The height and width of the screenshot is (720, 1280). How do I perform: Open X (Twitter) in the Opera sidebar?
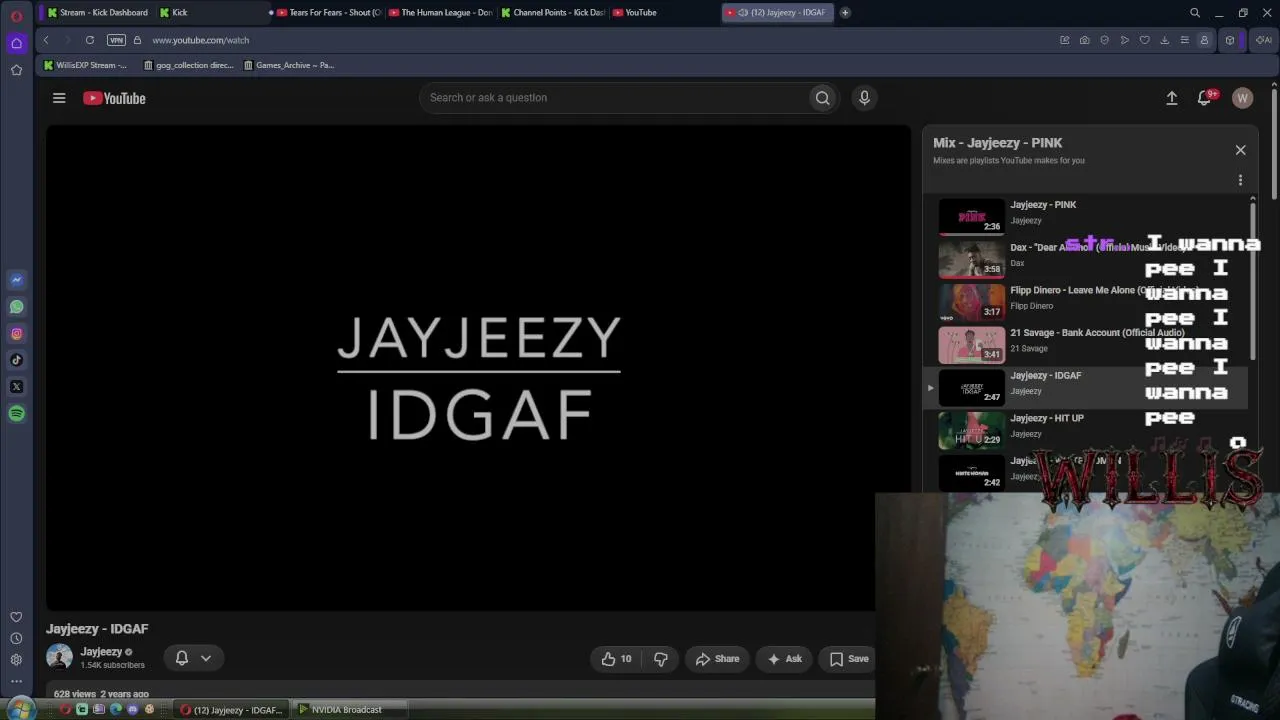[x=16, y=387]
